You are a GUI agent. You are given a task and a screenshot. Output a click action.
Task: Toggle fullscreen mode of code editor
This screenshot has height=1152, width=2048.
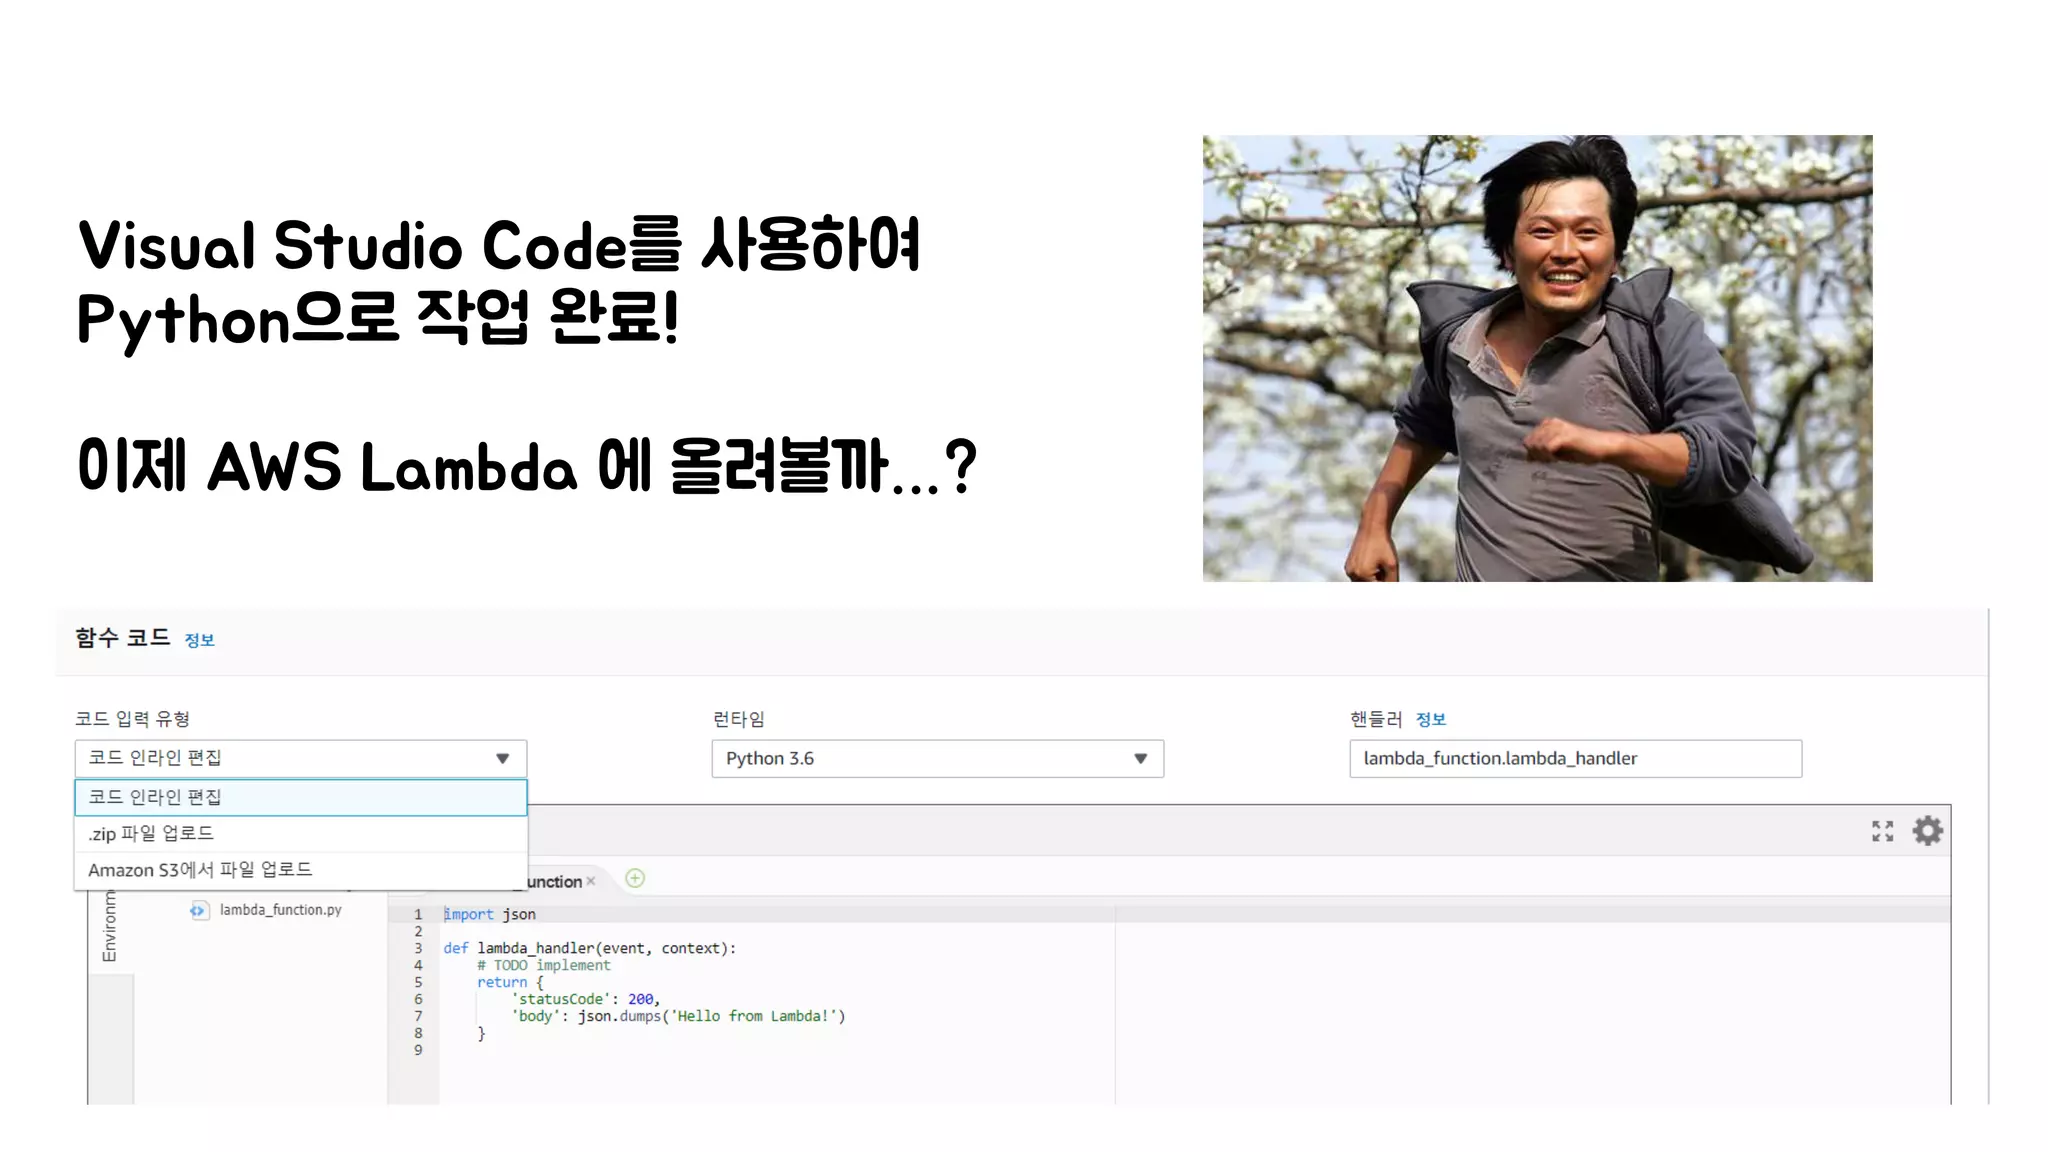(x=1882, y=831)
